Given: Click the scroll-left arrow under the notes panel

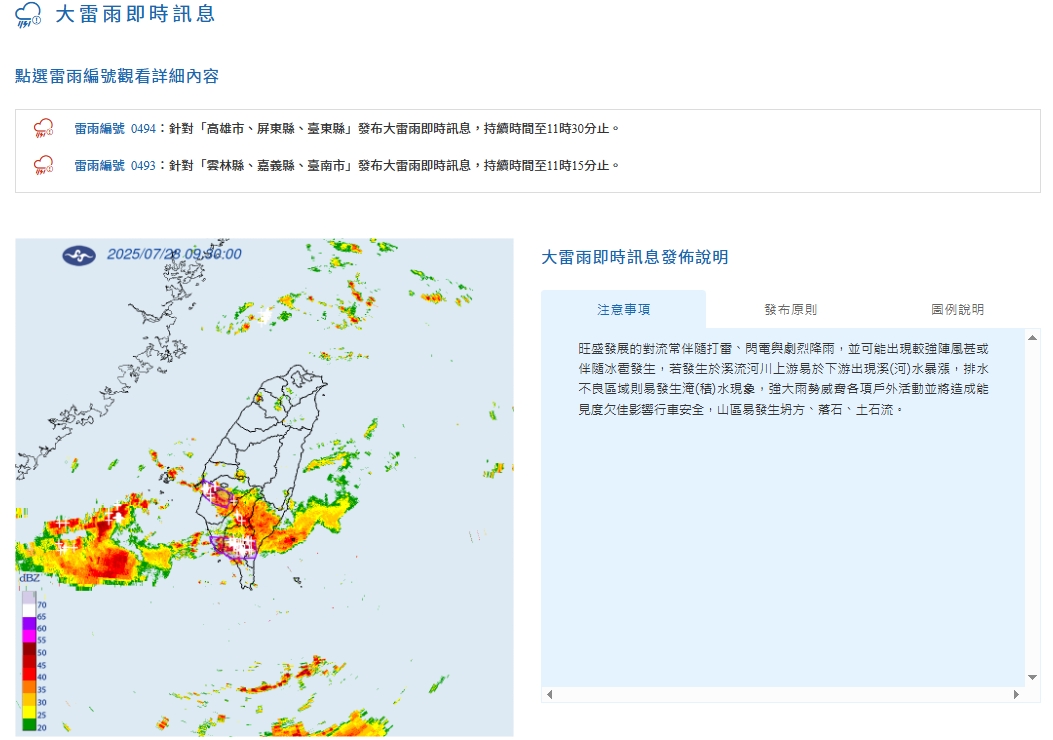Looking at the screenshot, I should tap(549, 694).
